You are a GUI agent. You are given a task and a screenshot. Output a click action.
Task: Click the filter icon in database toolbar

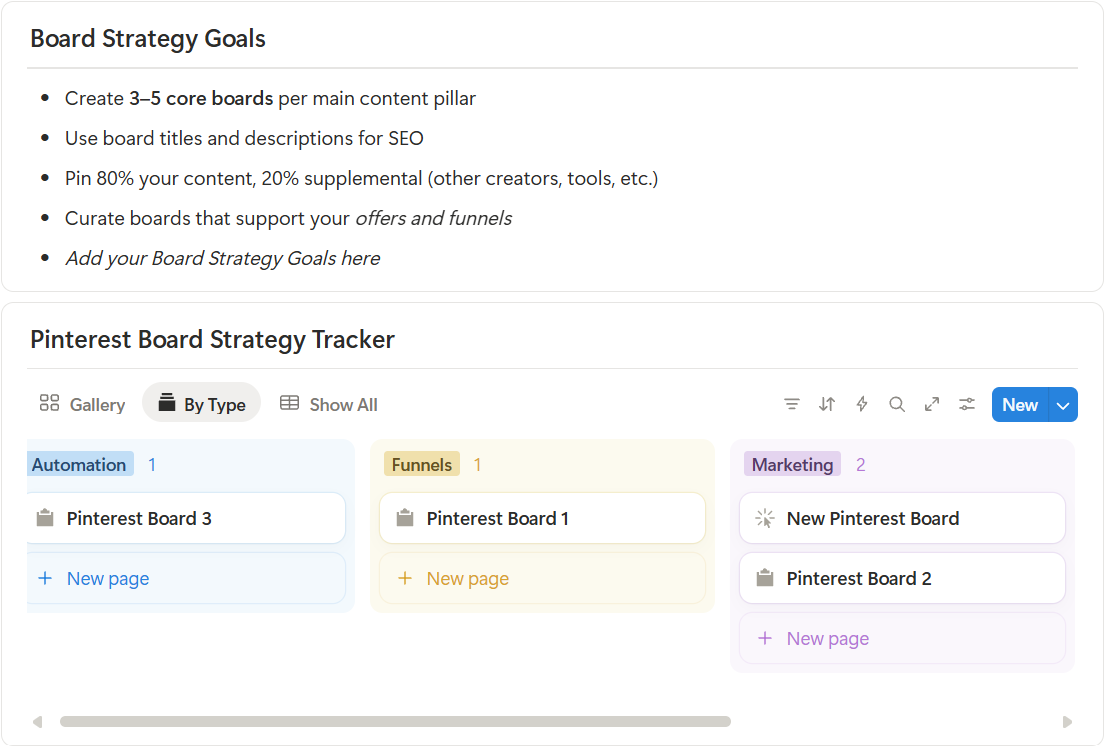tap(792, 405)
